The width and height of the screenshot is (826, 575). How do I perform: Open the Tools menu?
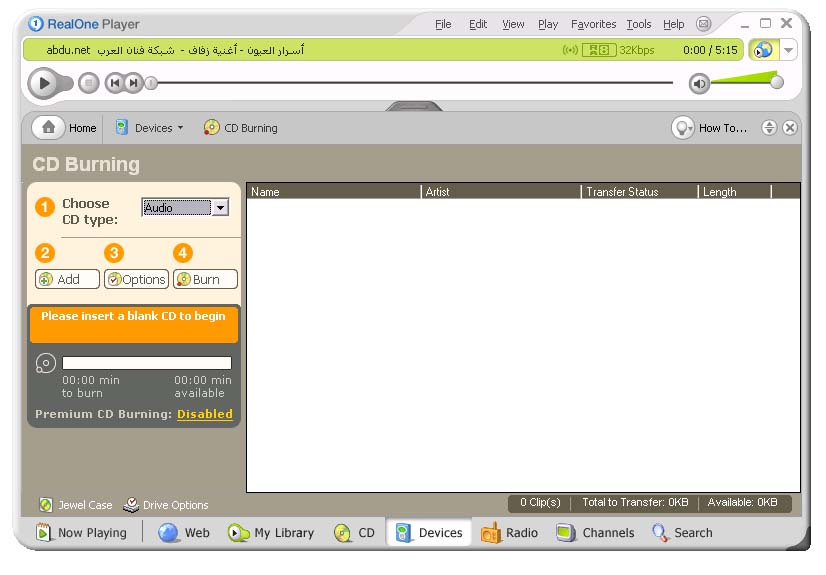[638, 24]
